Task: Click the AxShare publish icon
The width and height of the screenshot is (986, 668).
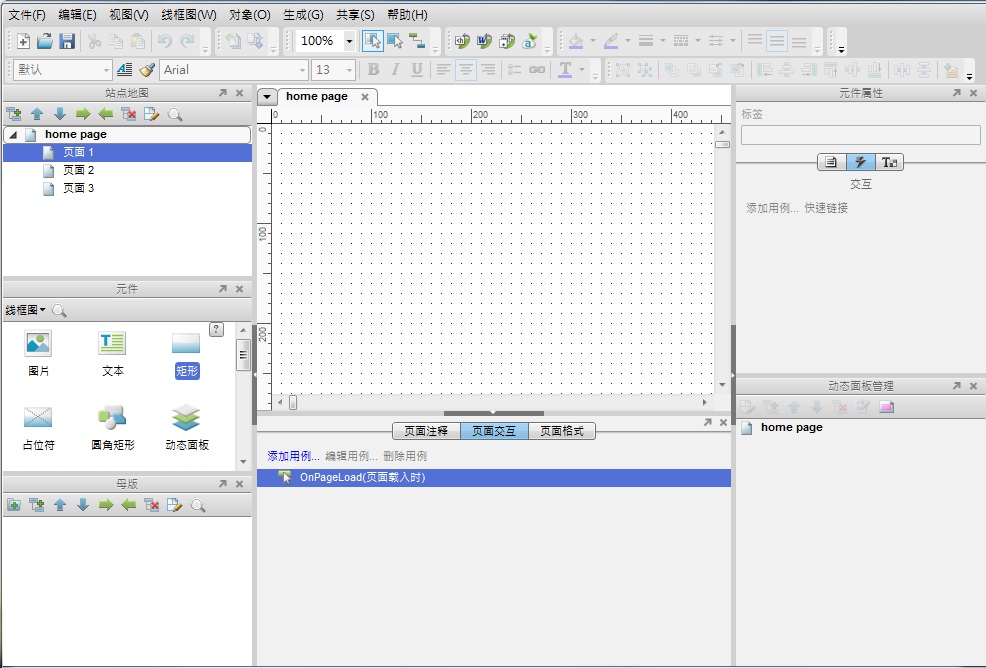Action: click(529, 42)
